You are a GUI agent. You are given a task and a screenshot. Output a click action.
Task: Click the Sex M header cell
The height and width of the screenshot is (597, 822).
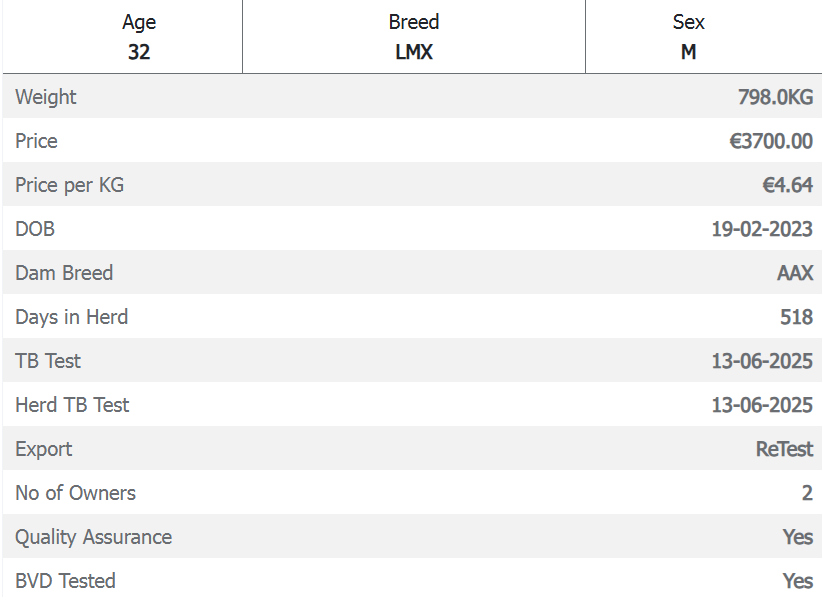(688, 37)
